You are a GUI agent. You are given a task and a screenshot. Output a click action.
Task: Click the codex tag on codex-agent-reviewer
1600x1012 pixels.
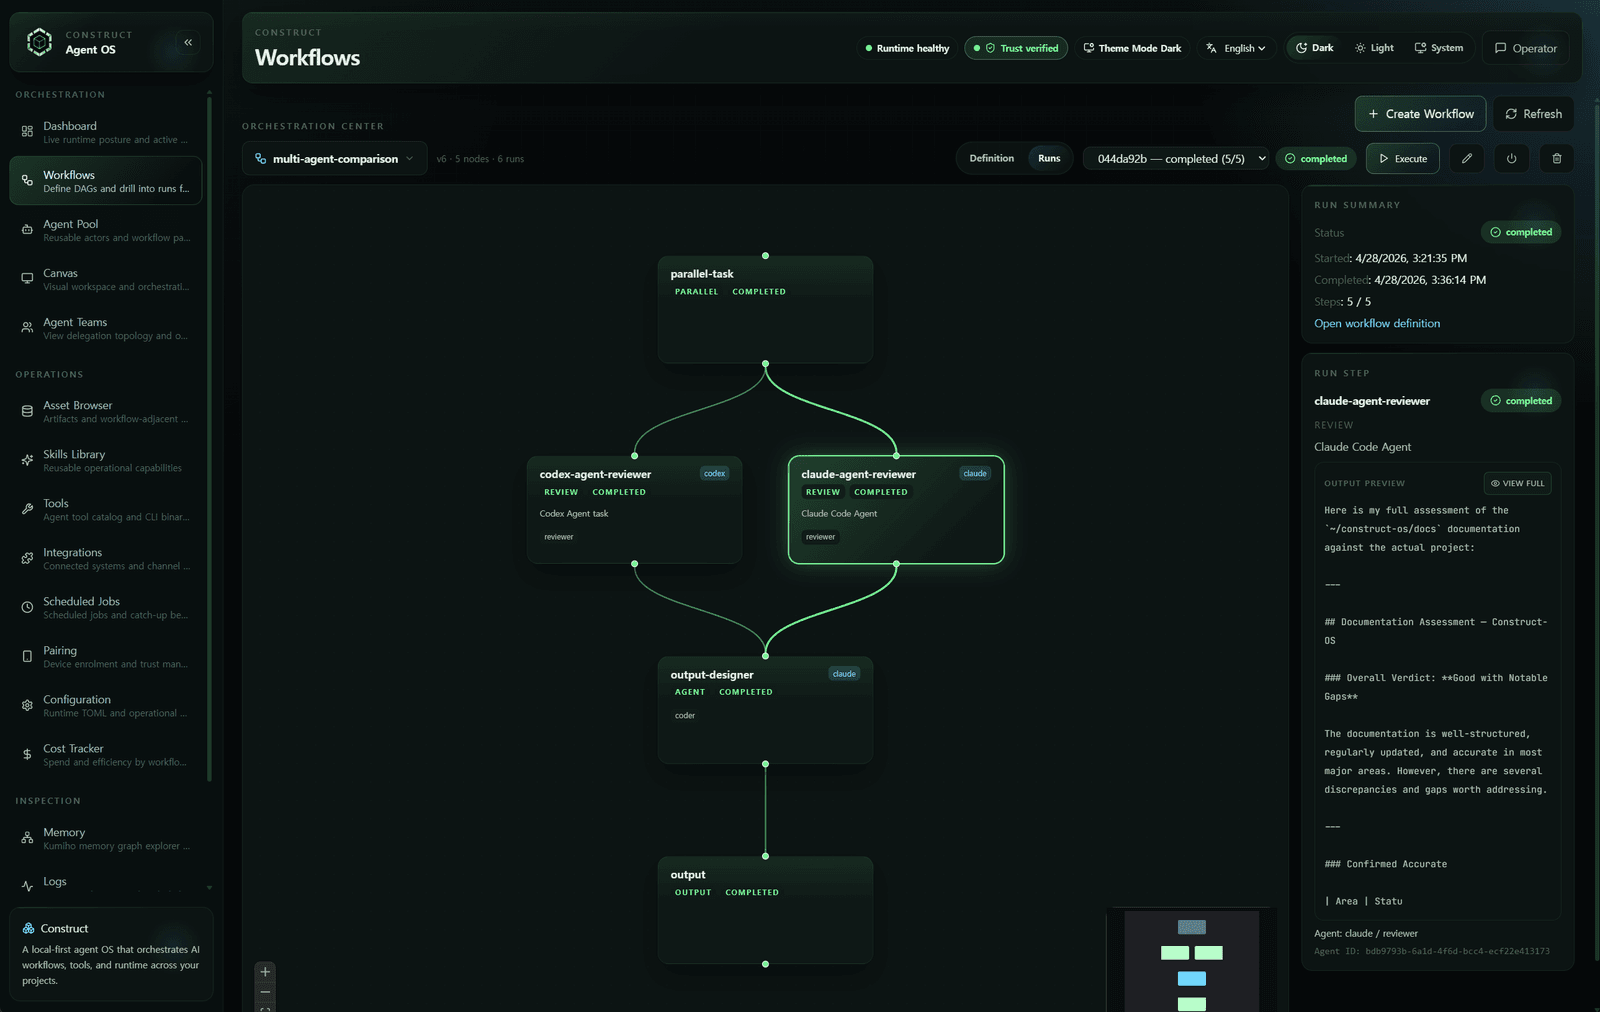(714, 474)
